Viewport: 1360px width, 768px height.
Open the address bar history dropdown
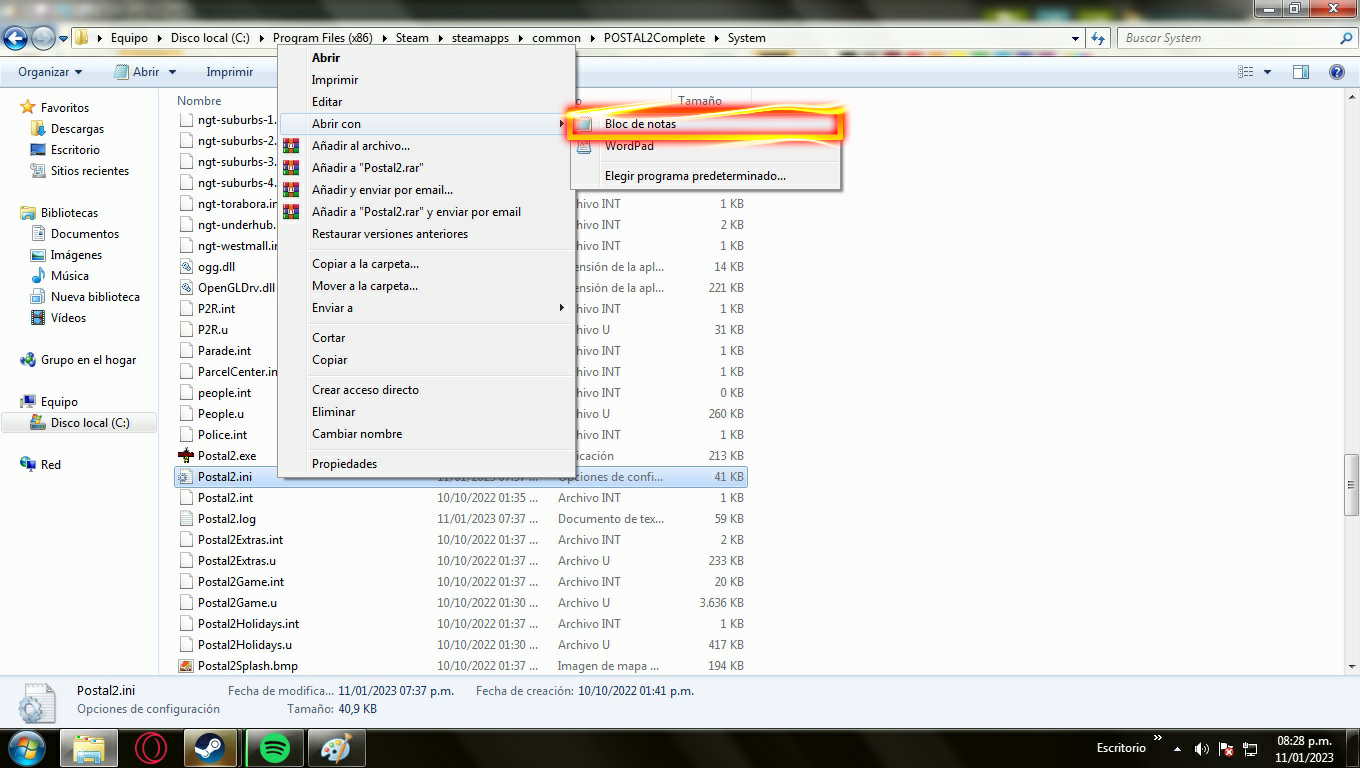pyautogui.click(x=1075, y=38)
